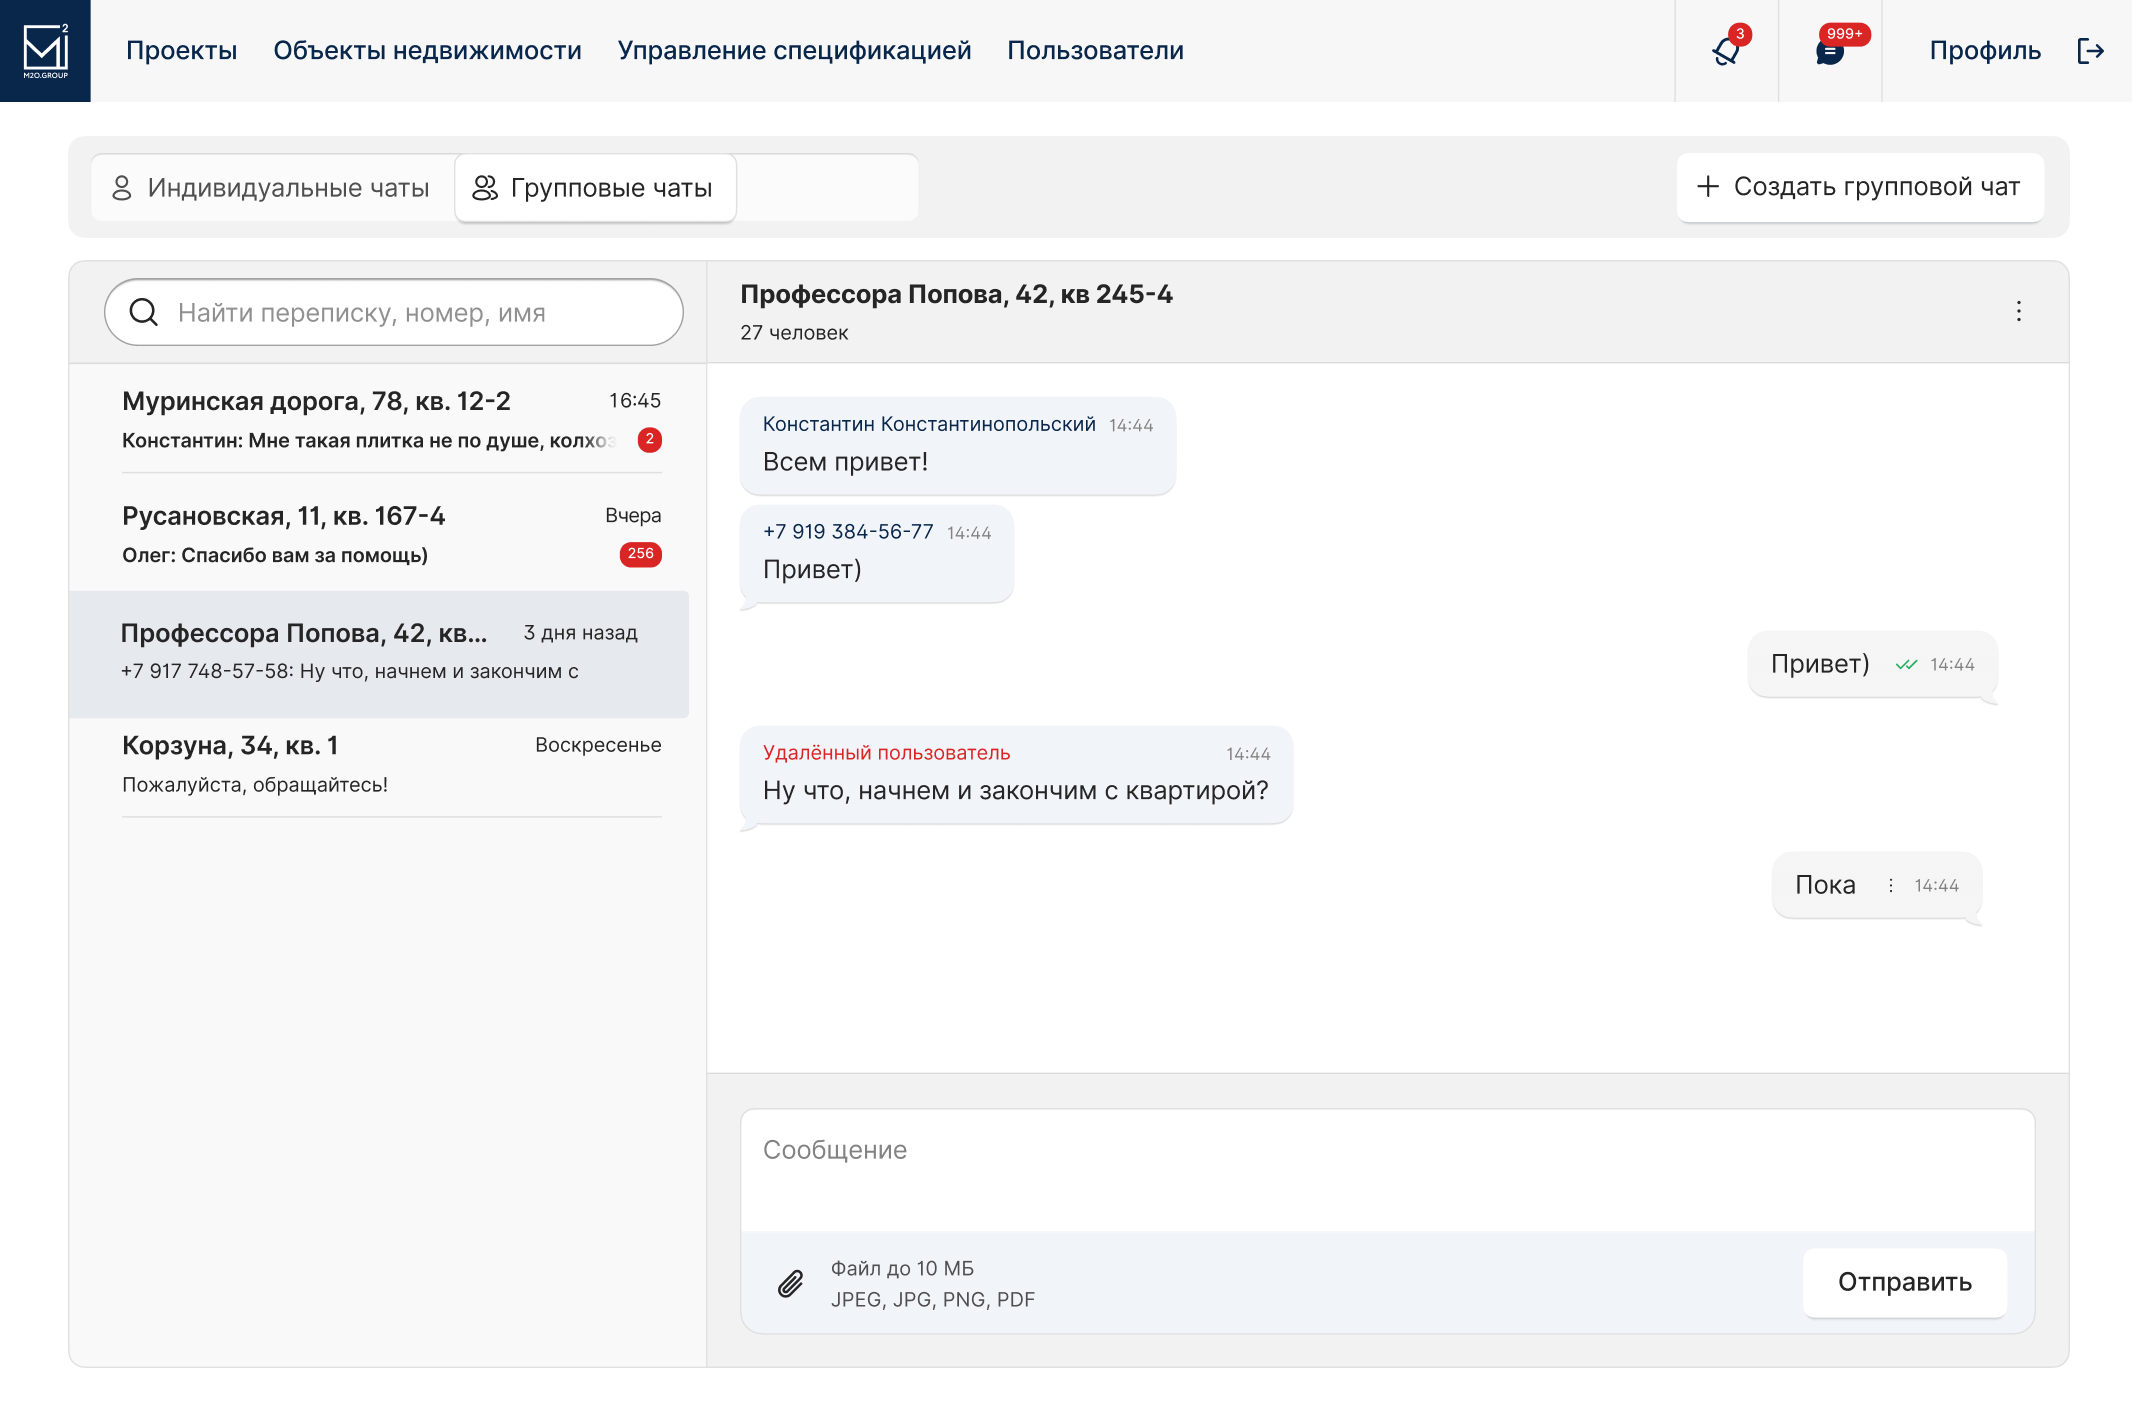Select Групповые чаты tab
The height and width of the screenshot is (1424, 2132).
point(596,187)
